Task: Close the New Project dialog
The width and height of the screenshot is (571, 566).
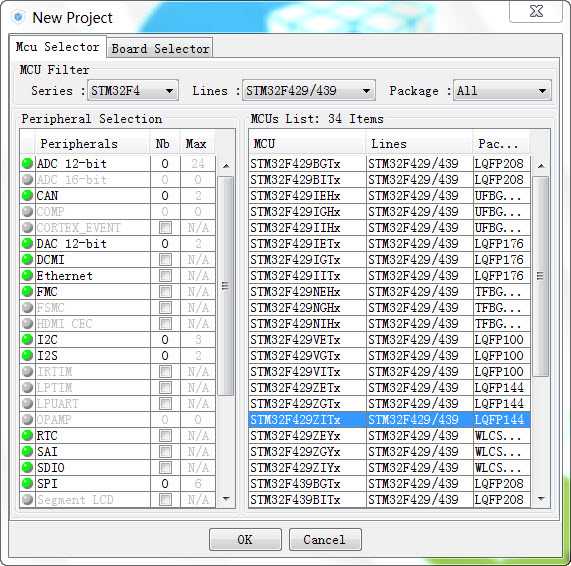Action: pos(536,11)
